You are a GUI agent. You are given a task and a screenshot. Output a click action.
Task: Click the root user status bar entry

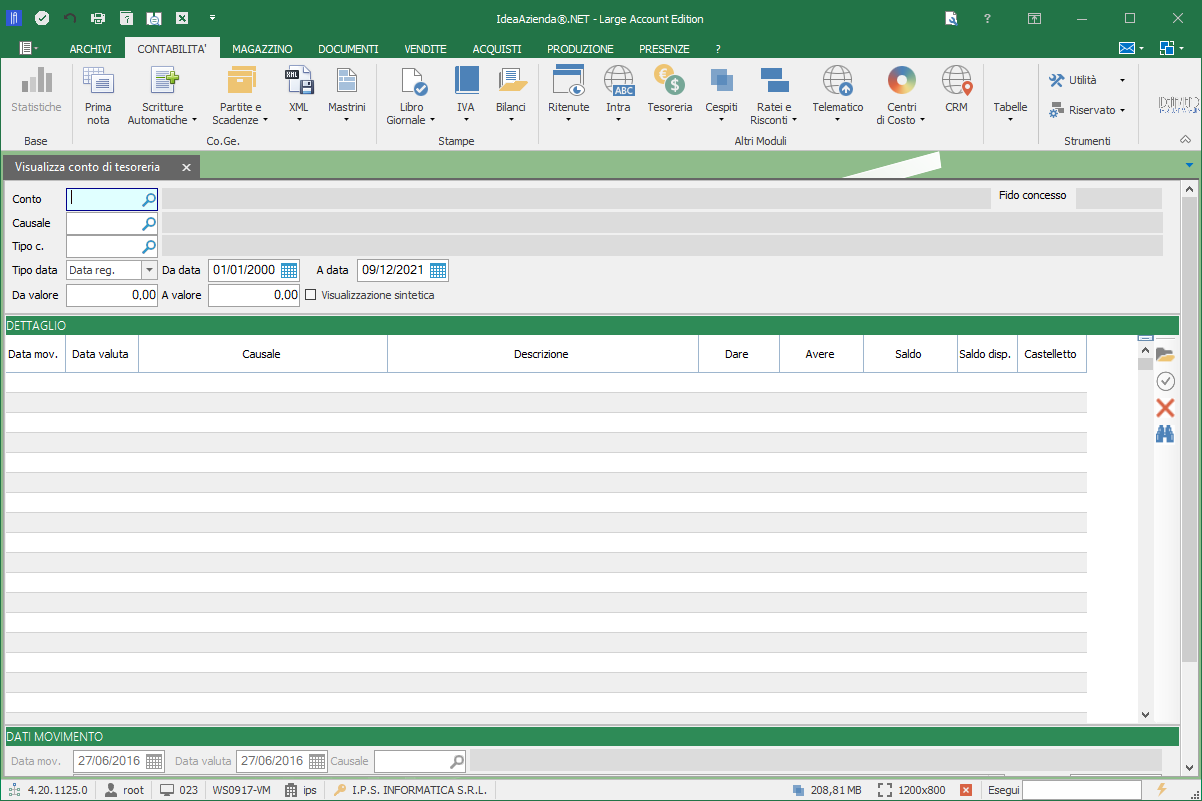(x=125, y=790)
